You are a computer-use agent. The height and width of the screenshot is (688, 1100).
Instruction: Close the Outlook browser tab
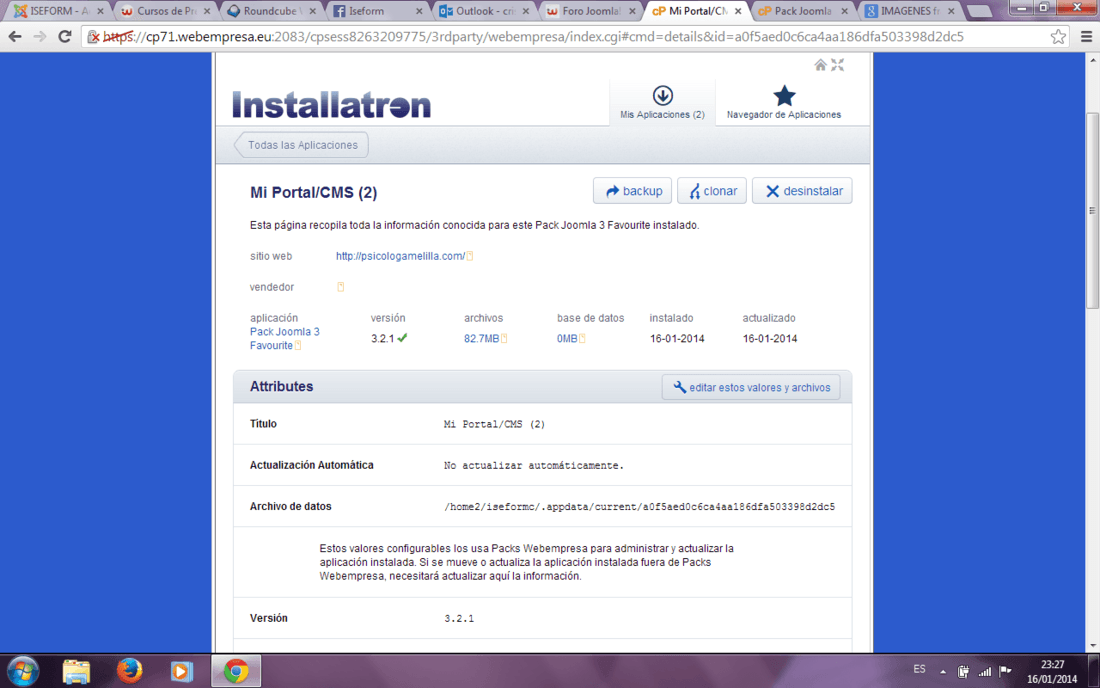525,11
